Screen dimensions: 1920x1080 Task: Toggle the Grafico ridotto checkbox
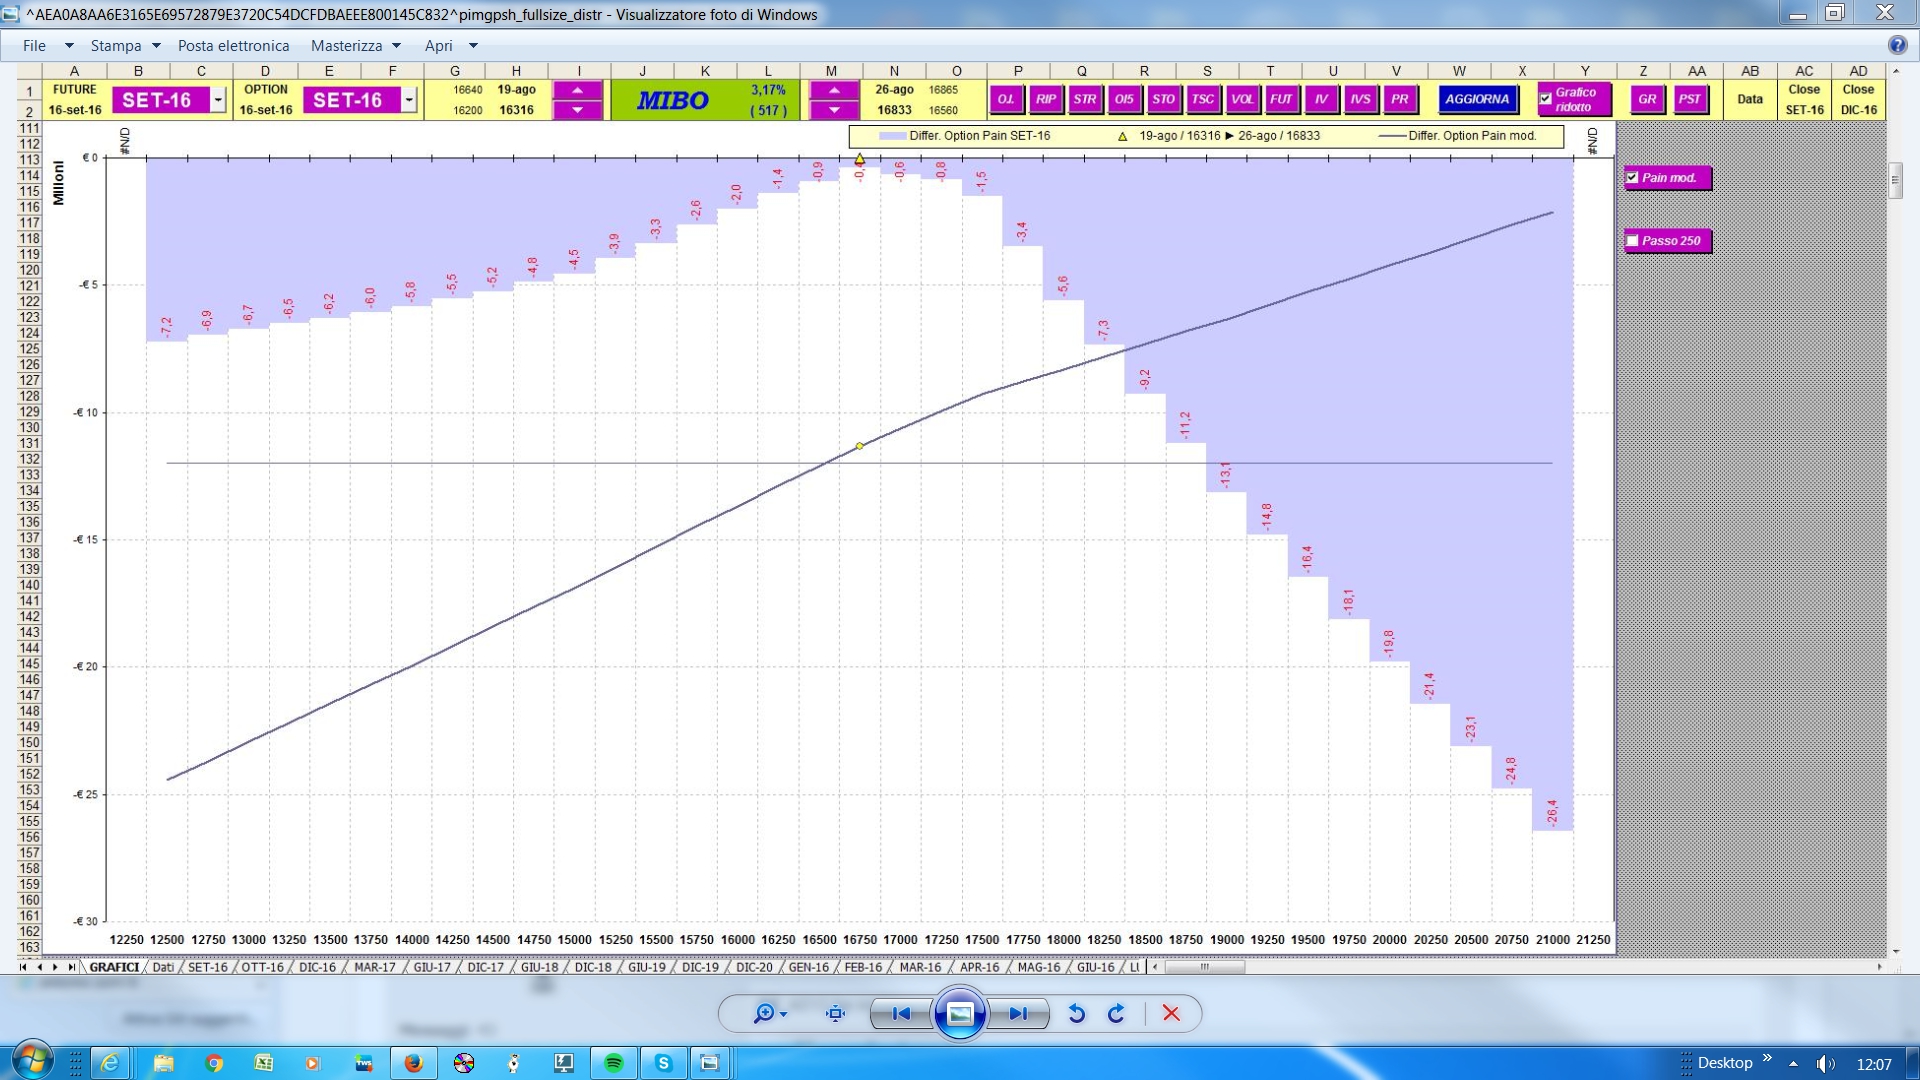click(1546, 99)
